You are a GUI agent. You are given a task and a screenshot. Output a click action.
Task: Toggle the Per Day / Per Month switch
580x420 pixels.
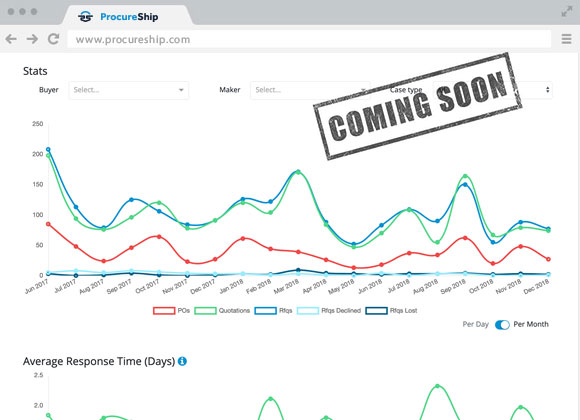(502, 325)
